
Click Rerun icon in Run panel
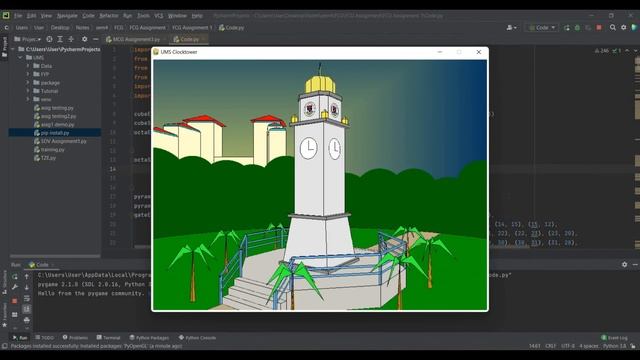pyautogui.click(x=15, y=277)
